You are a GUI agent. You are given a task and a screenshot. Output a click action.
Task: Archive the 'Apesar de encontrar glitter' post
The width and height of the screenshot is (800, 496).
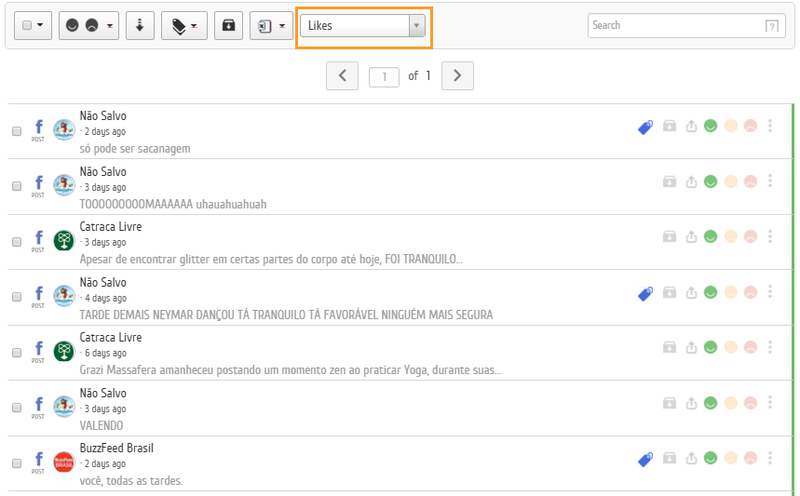(669, 237)
